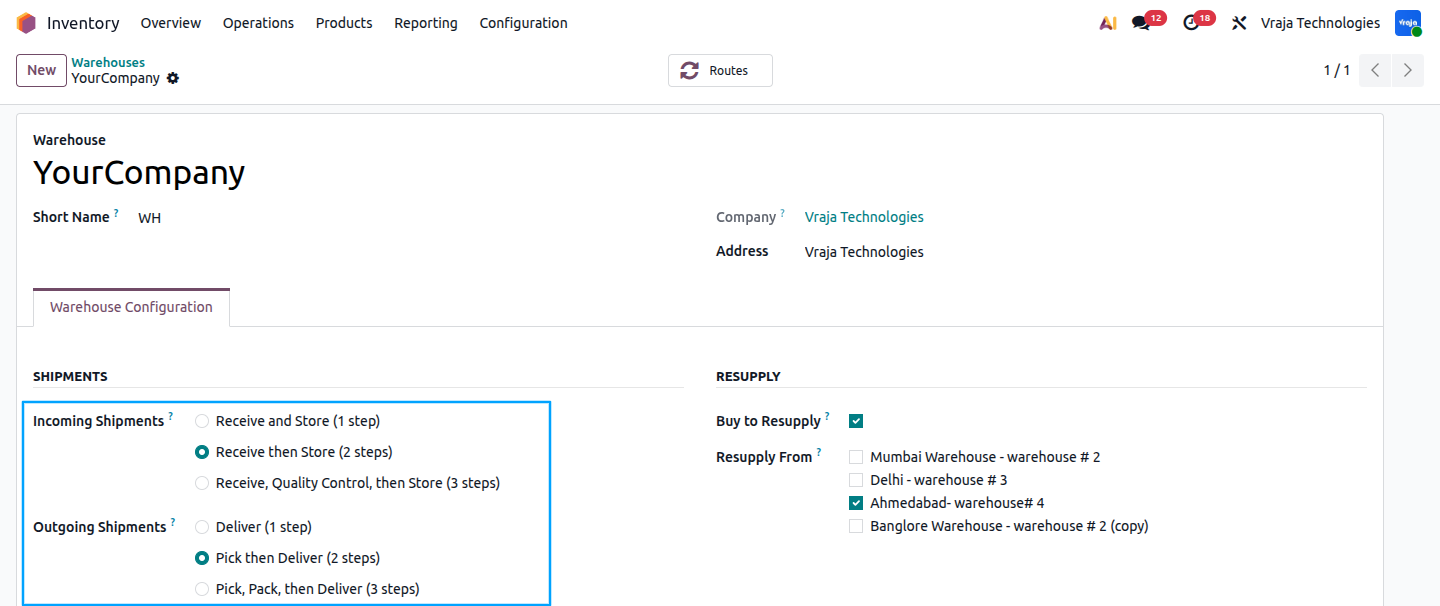Open the activities clock icon with 18 badge
This screenshot has height=606, width=1440.
pos(1191,23)
